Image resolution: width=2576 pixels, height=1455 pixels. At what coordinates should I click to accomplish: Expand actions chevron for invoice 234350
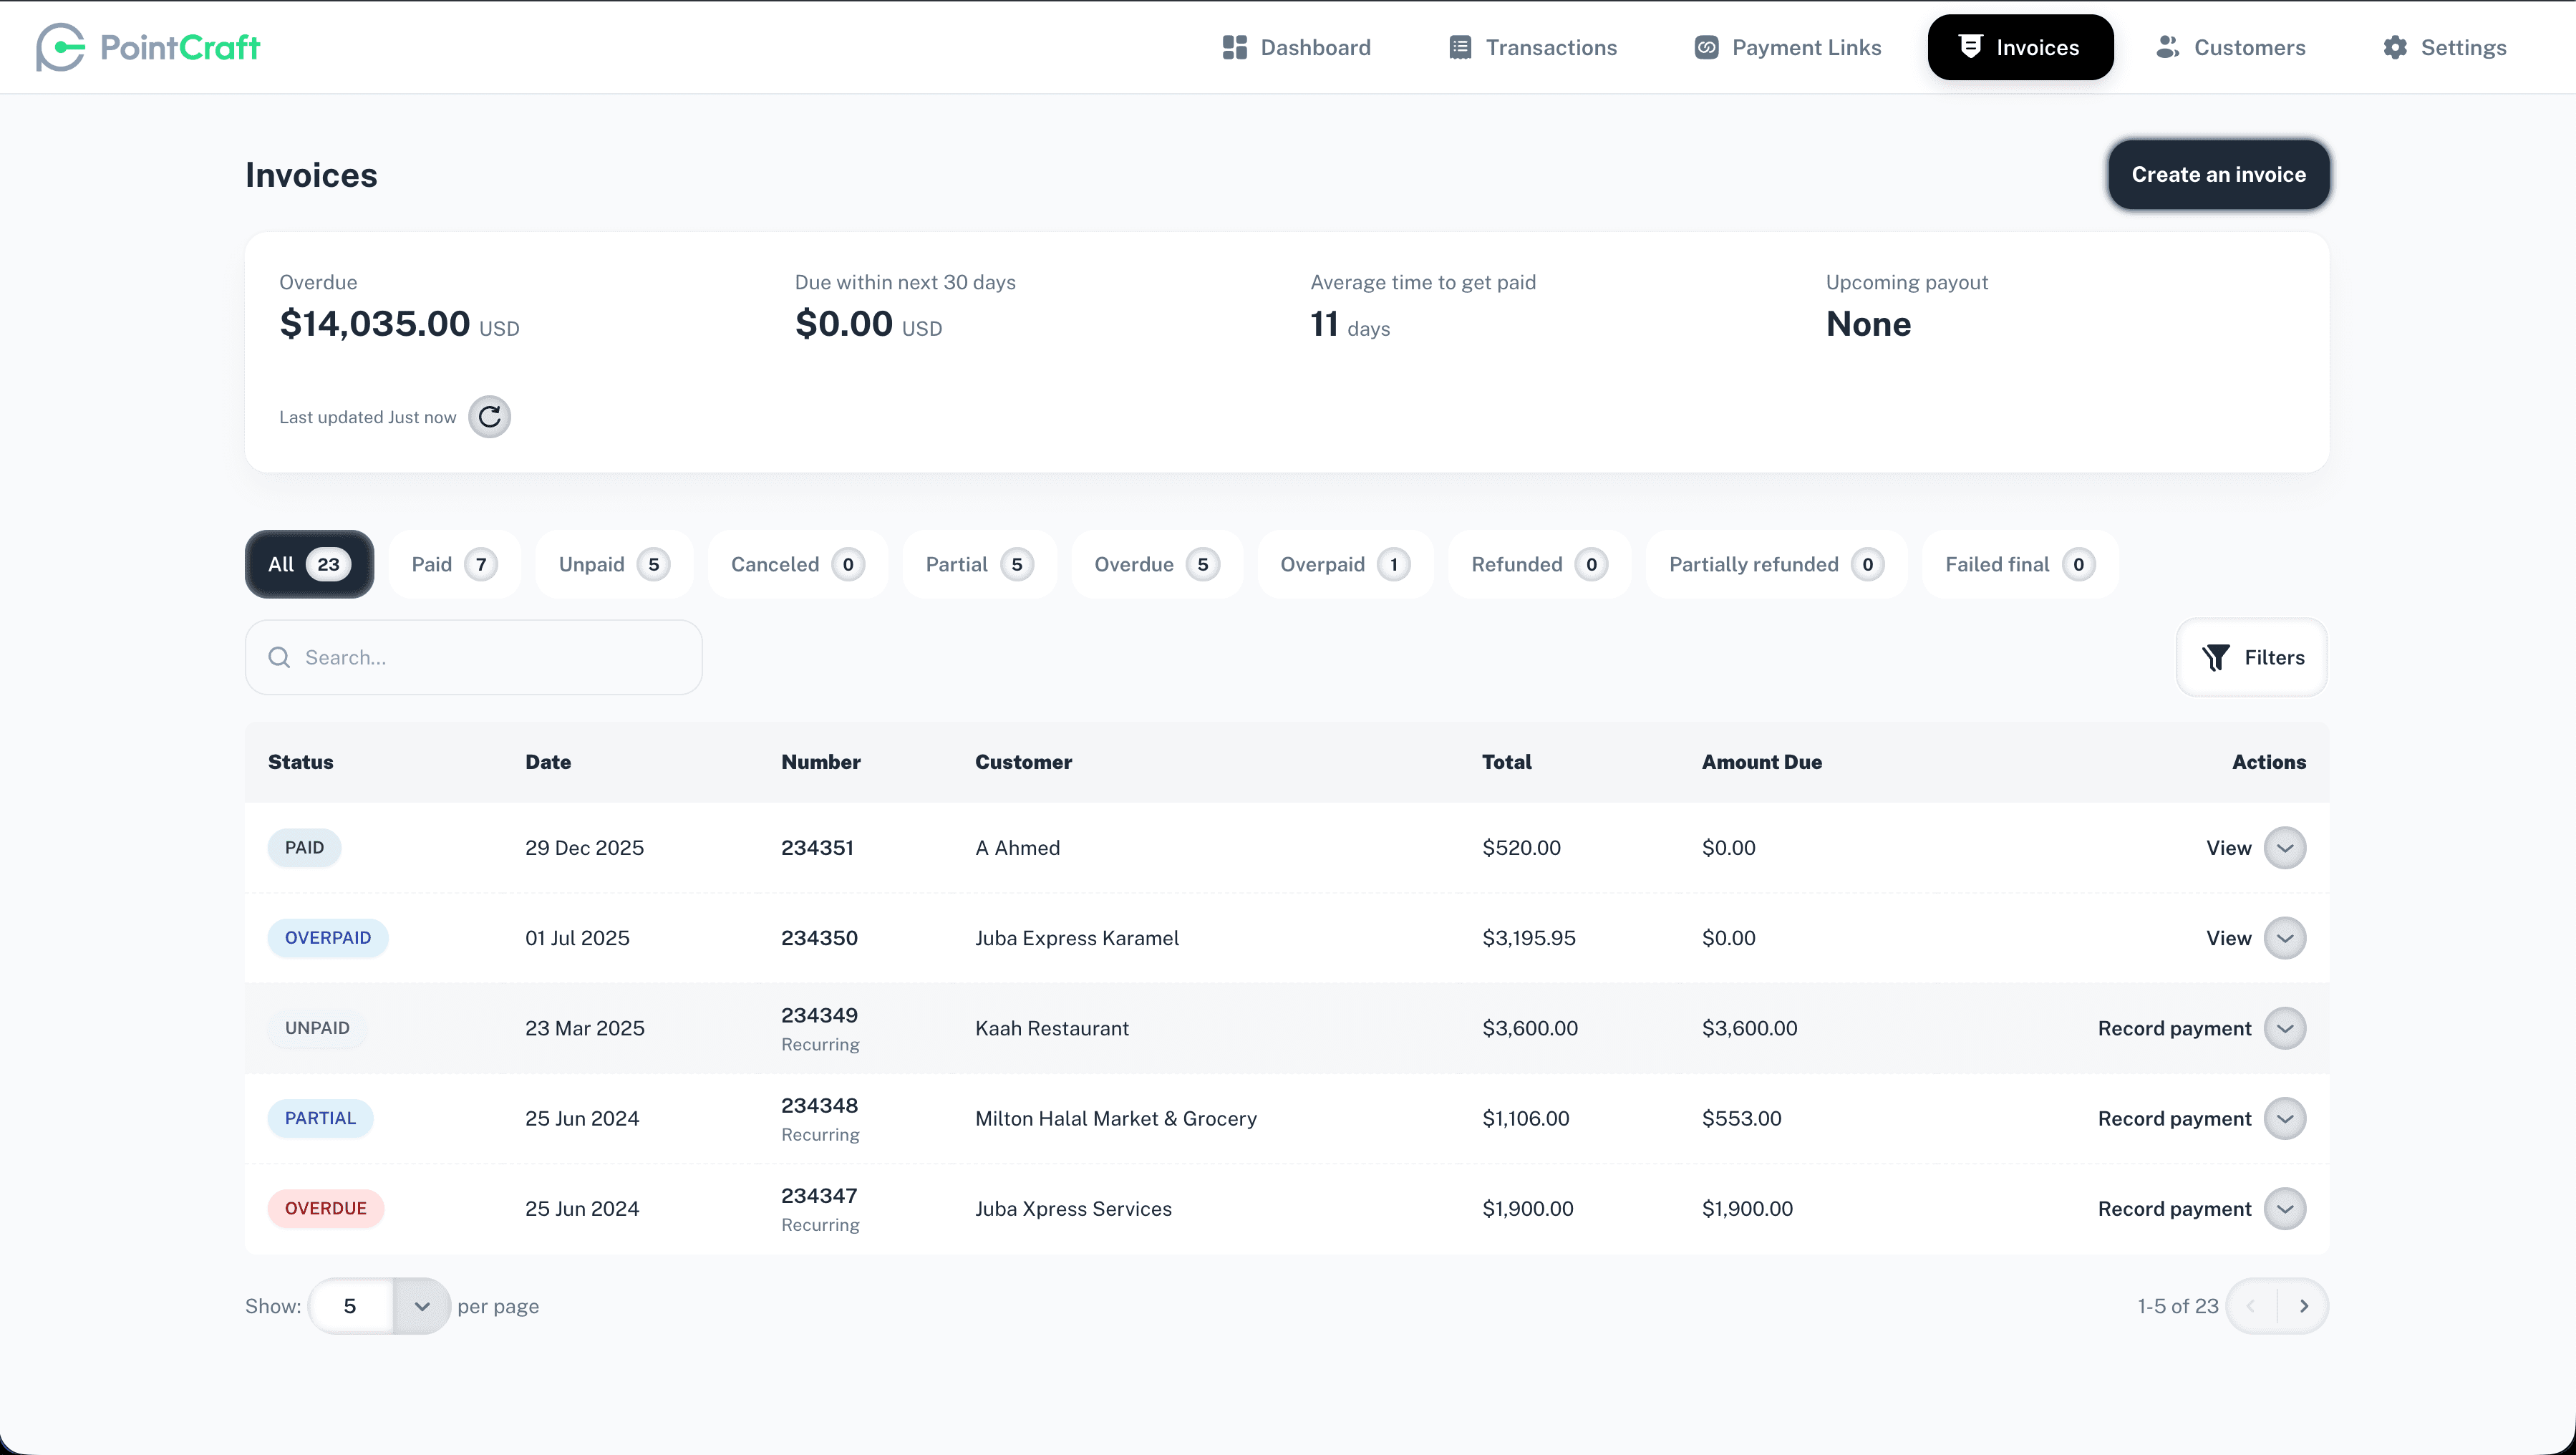(2285, 938)
